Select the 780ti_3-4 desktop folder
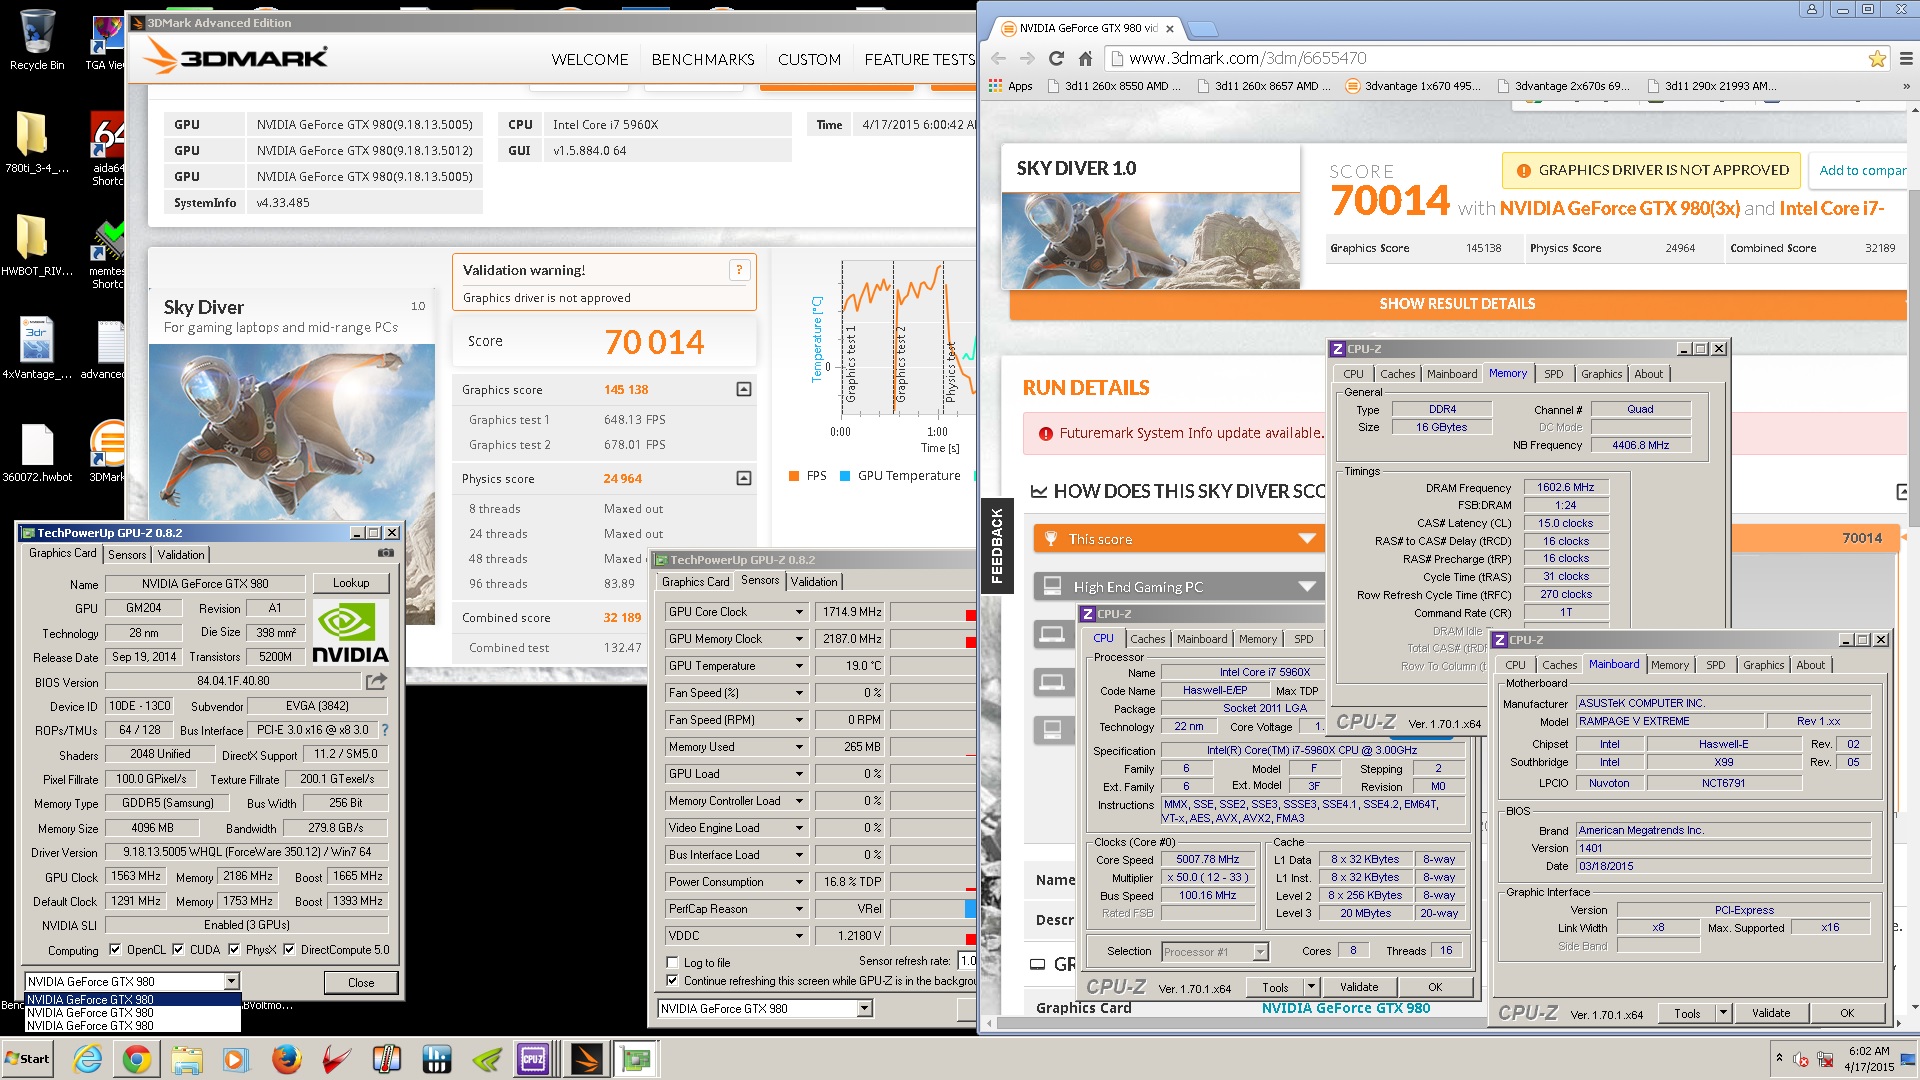The width and height of the screenshot is (1920, 1080). click(36, 142)
